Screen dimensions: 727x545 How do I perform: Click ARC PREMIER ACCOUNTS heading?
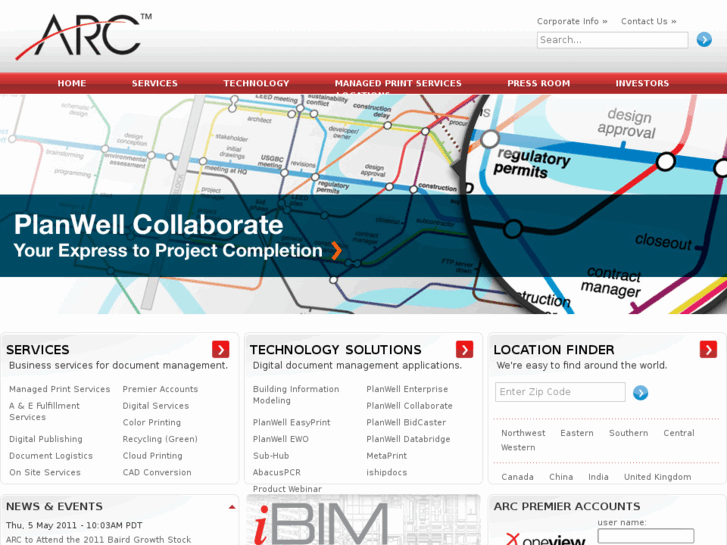(x=567, y=506)
